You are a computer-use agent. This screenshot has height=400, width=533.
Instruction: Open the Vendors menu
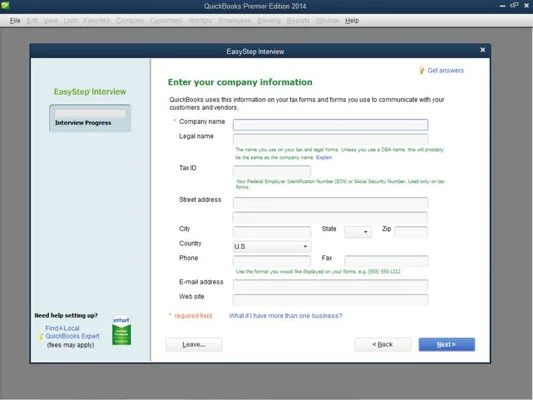click(x=200, y=21)
